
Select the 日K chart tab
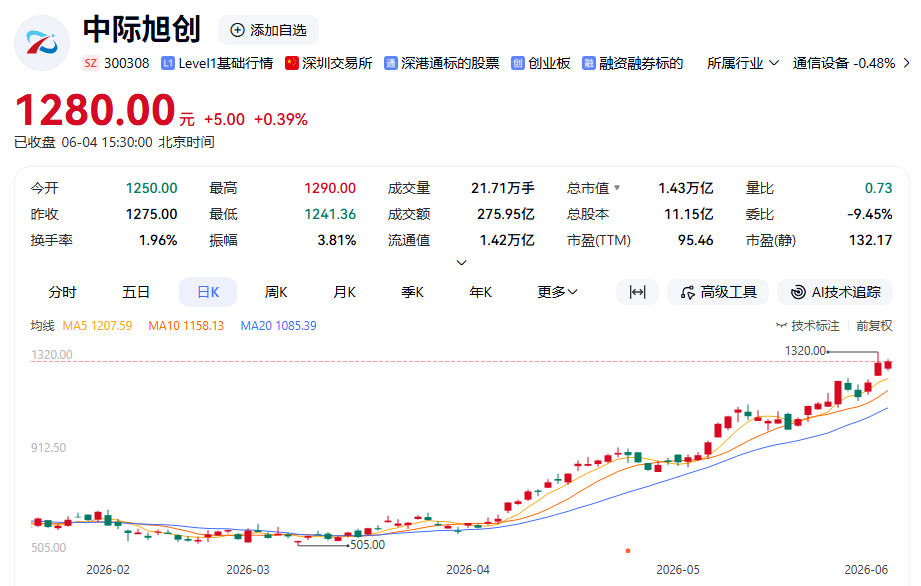pyautogui.click(x=208, y=292)
